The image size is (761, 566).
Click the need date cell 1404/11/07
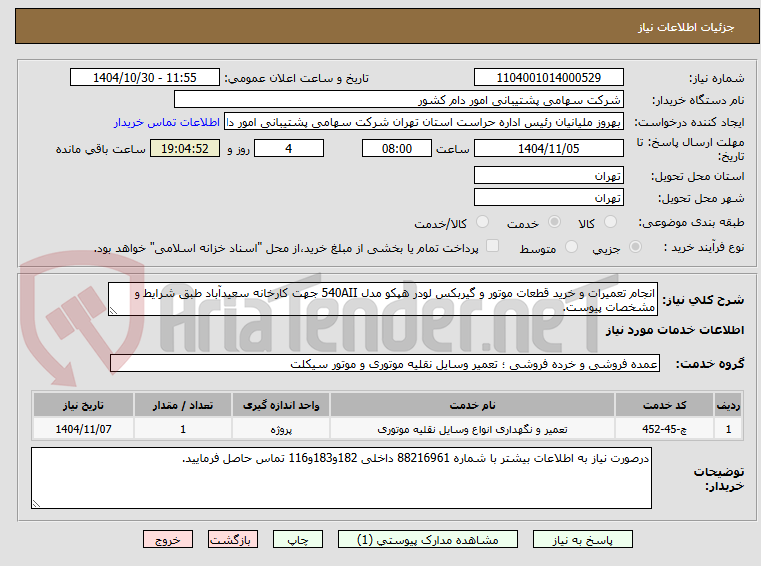pos(83,429)
